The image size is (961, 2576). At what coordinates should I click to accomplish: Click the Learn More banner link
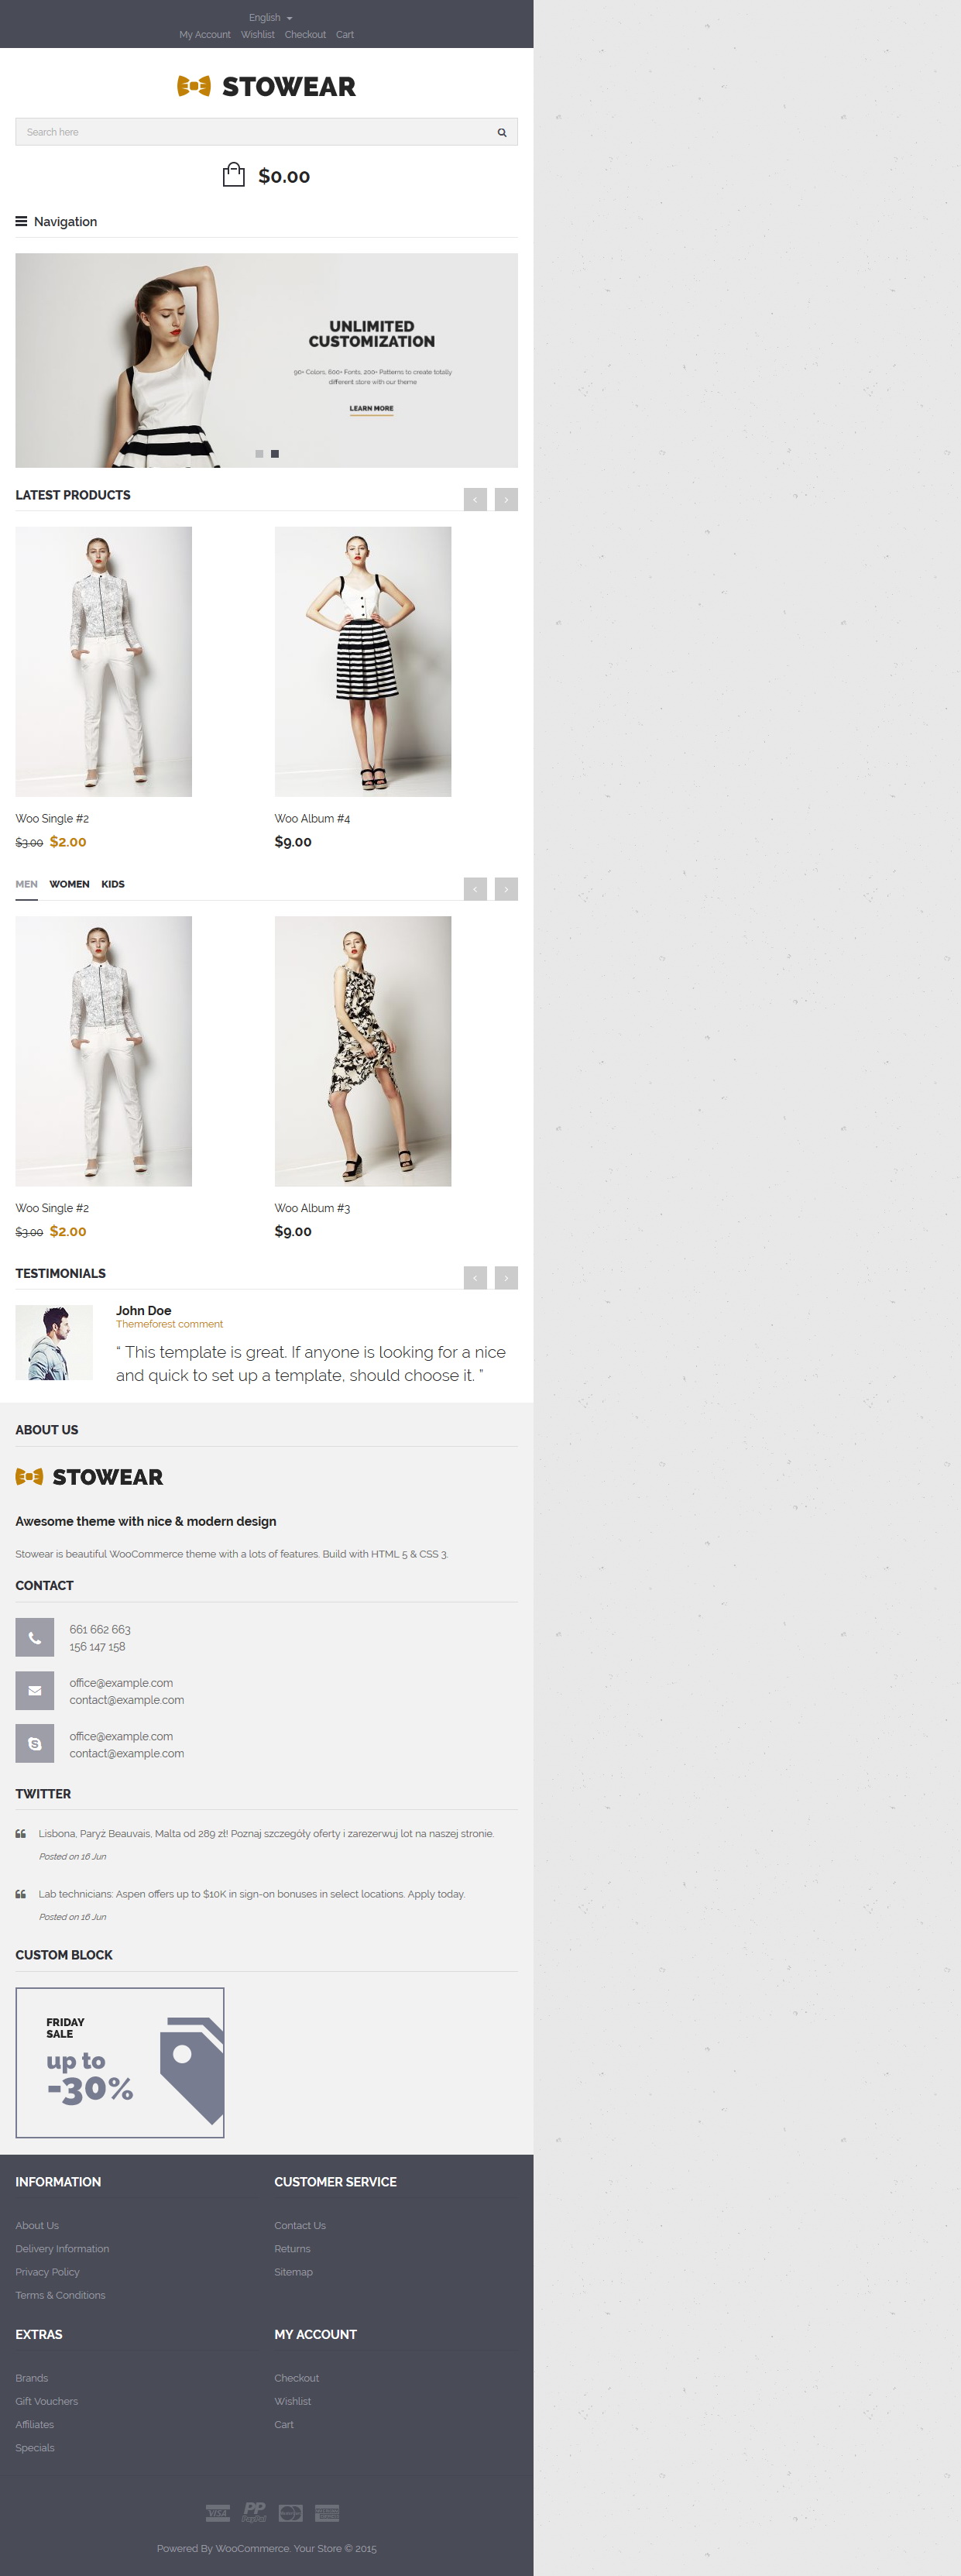(x=371, y=408)
